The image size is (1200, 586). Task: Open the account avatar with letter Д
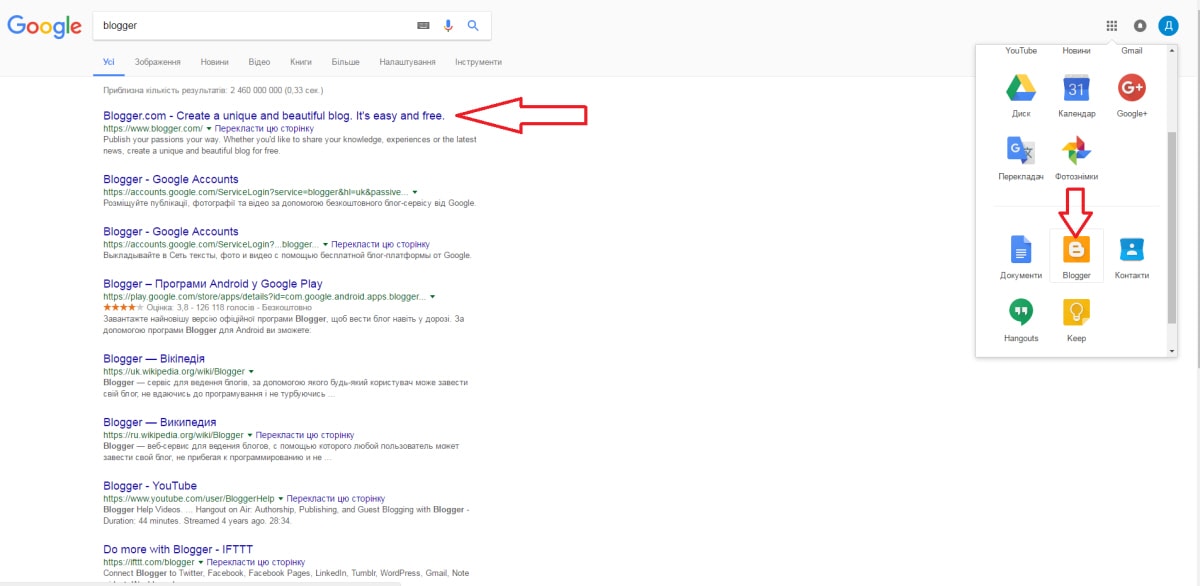(x=1168, y=26)
